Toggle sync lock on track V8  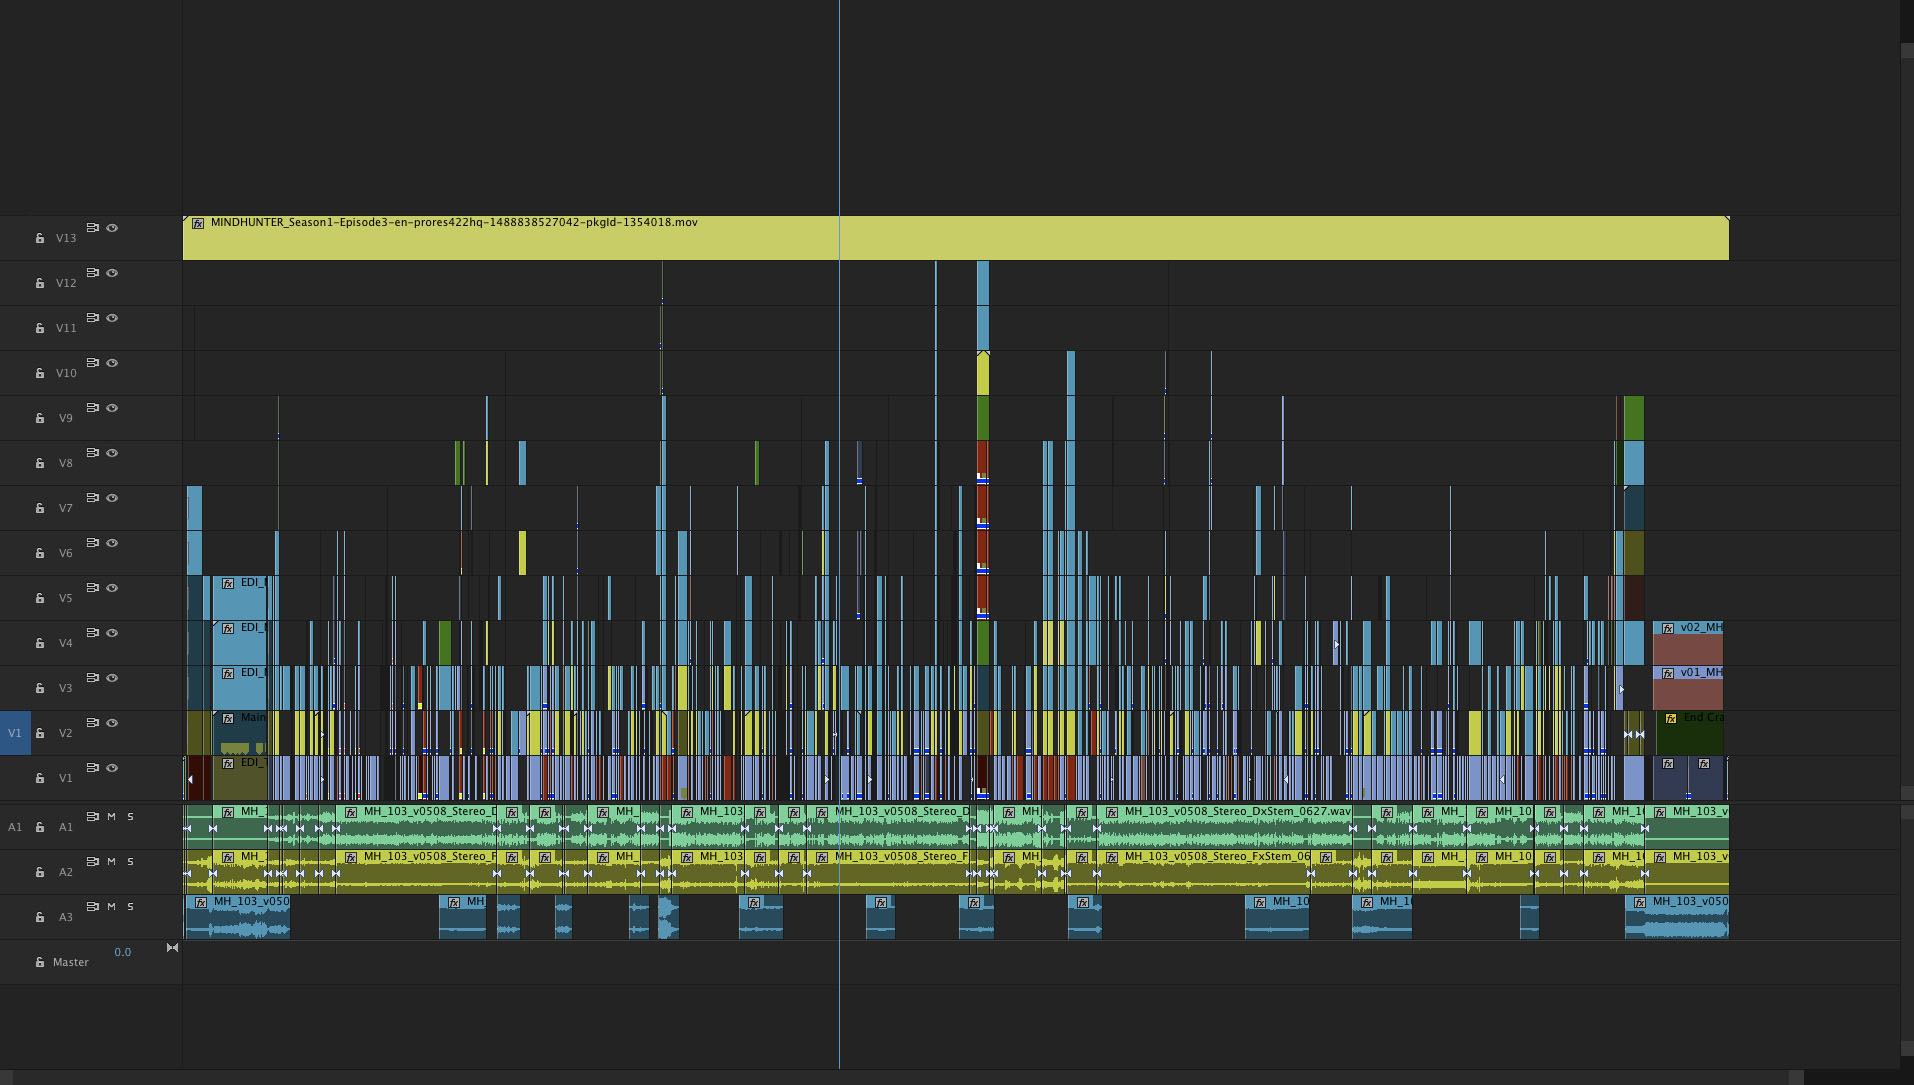click(x=92, y=453)
